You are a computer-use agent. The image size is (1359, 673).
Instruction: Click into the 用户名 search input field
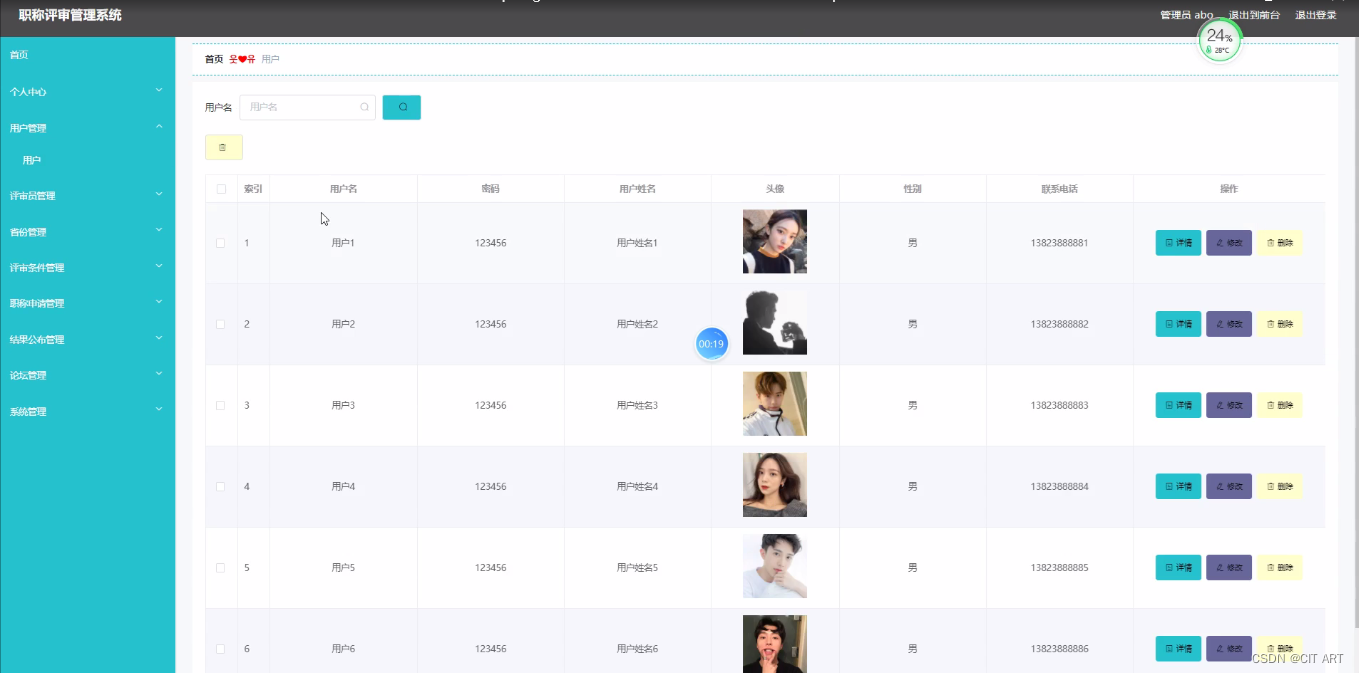point(307,107)
